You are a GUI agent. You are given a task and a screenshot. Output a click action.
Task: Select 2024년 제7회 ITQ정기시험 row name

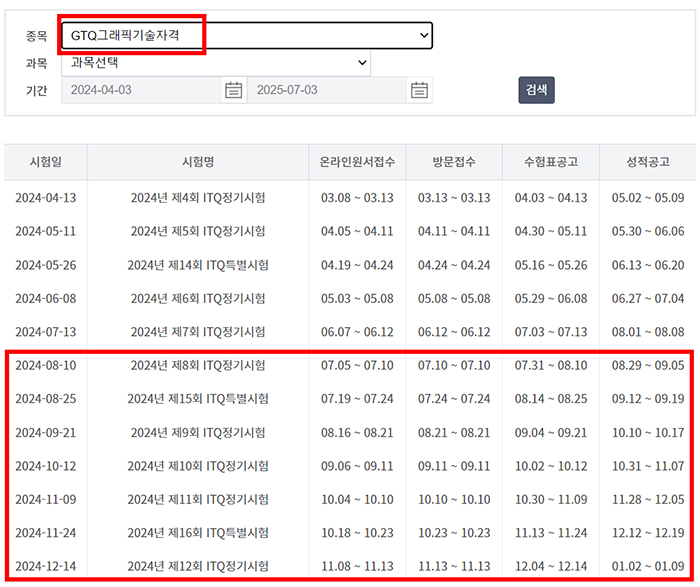pyautogui.click(x=198, y=332)
